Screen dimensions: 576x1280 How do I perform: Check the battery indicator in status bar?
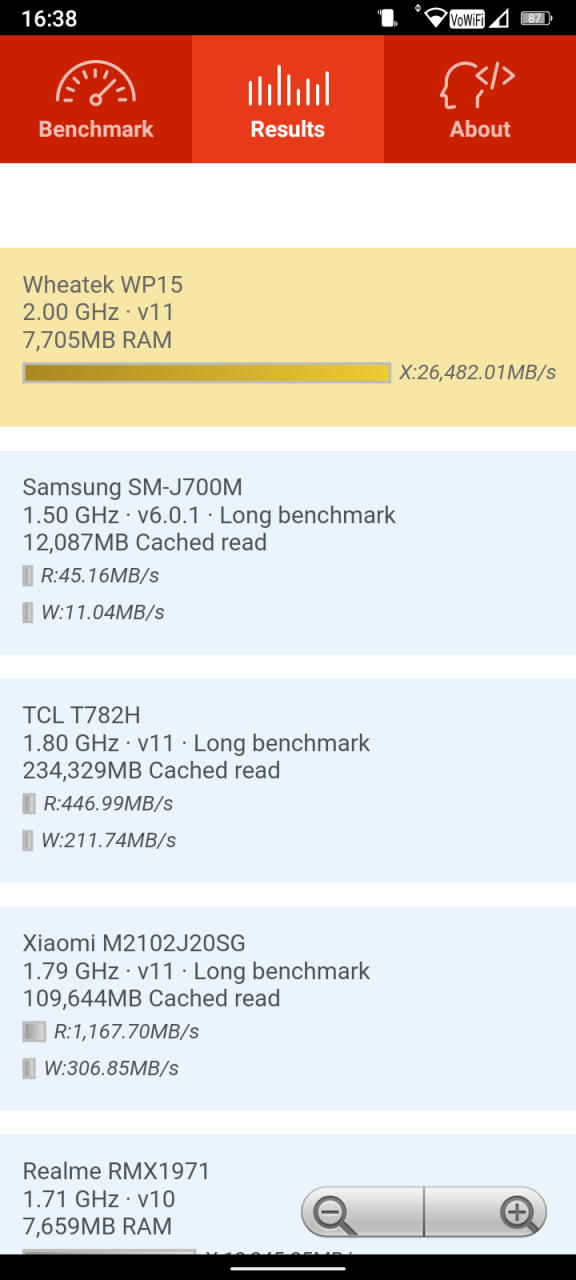click(535, 18)
